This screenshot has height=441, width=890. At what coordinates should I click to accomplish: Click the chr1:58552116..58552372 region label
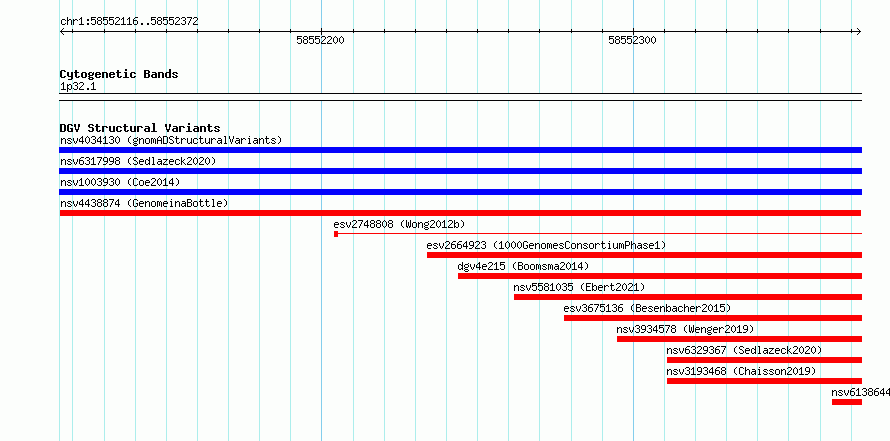(x=129, y=22)
